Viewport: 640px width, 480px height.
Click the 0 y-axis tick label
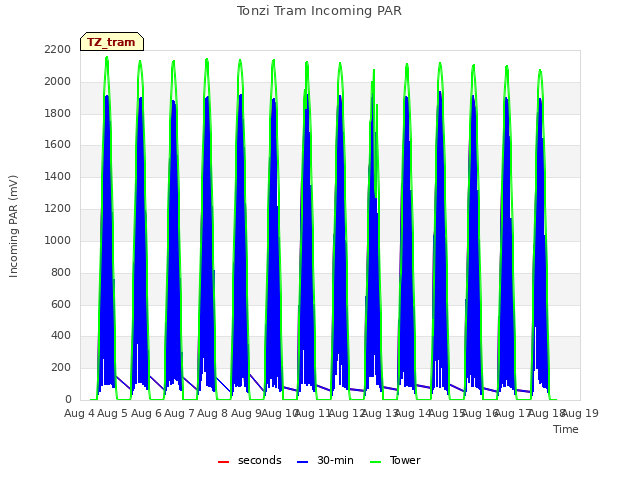68,399
